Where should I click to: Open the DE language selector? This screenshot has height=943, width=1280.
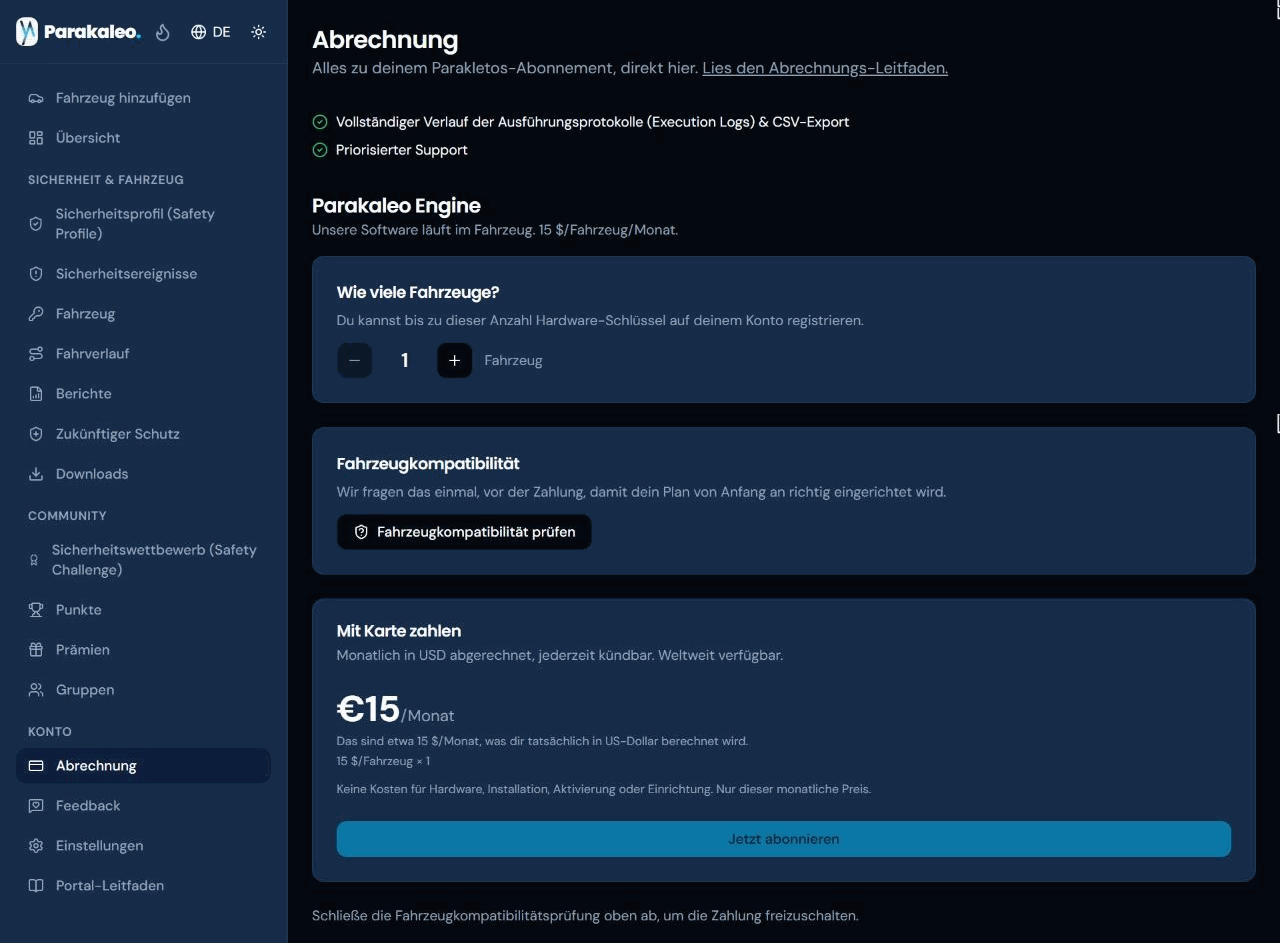coord(211,32)
